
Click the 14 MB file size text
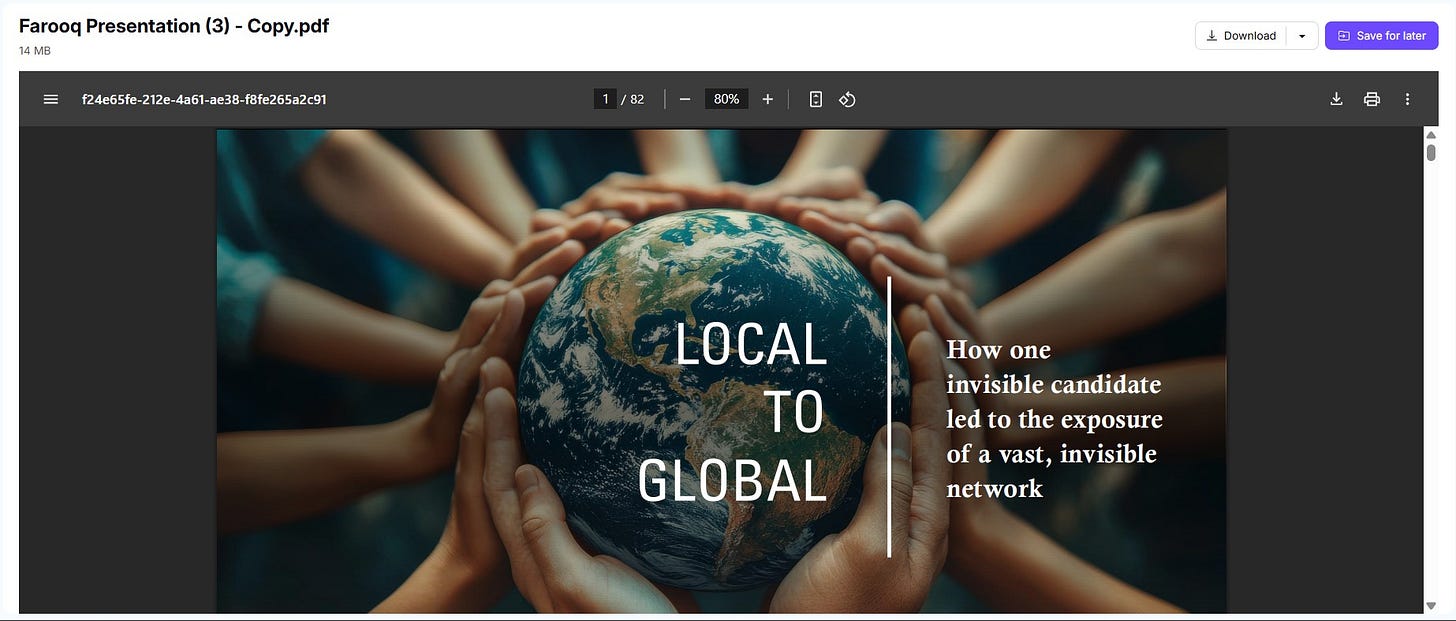(x=35, y=50)
